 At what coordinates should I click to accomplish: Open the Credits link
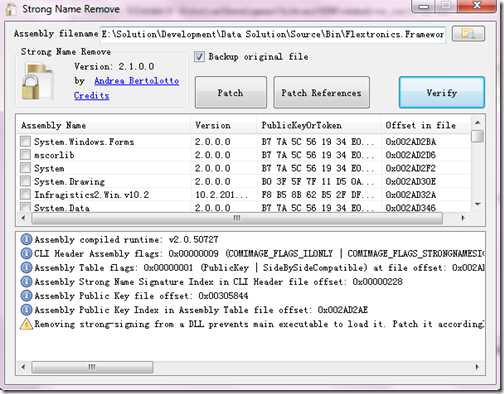coord(92,96)
